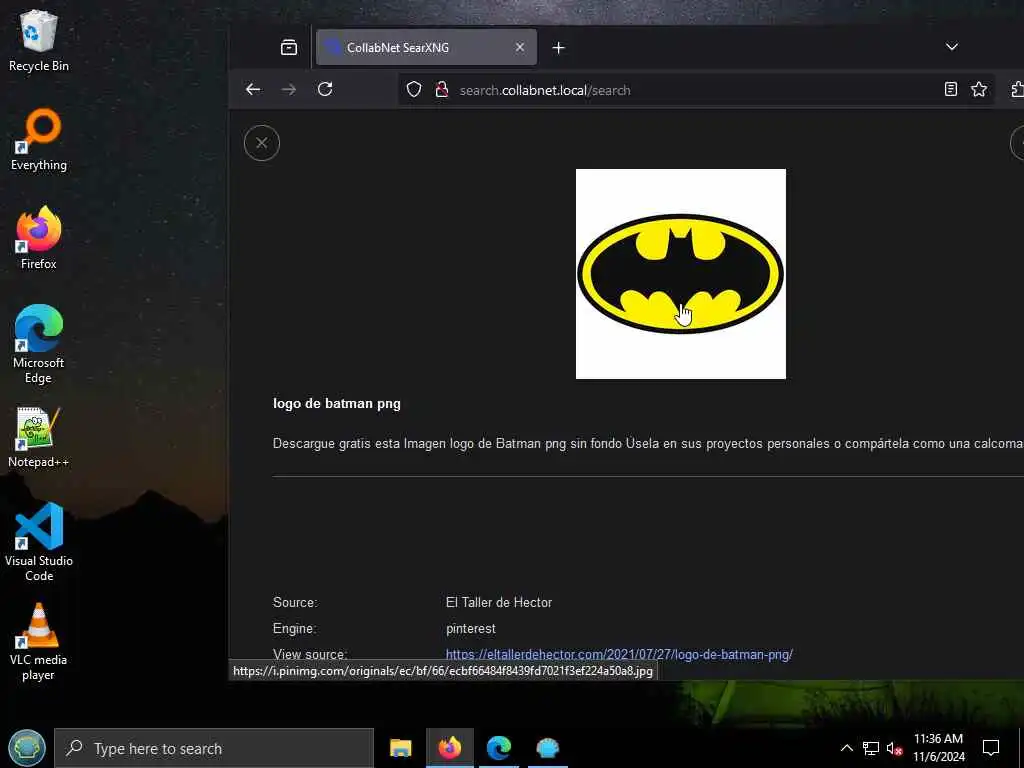Image resolution: width=1024 pixels, height=768 pixels.
Task: Click the 'pinterest' engine value
Action: (x=471, y=629)
